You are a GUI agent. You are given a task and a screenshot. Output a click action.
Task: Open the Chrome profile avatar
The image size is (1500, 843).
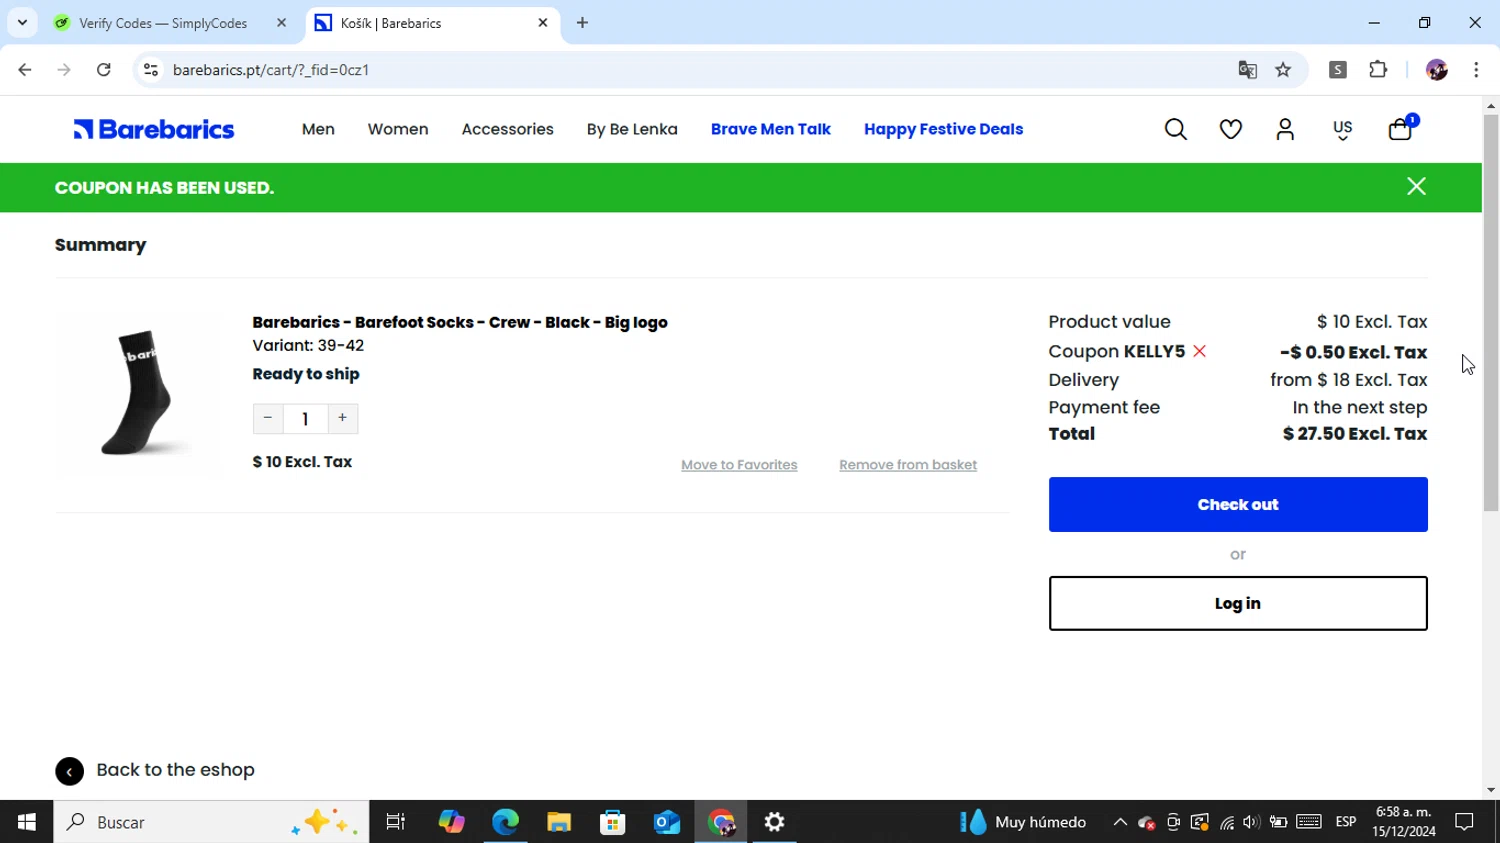1437,70
